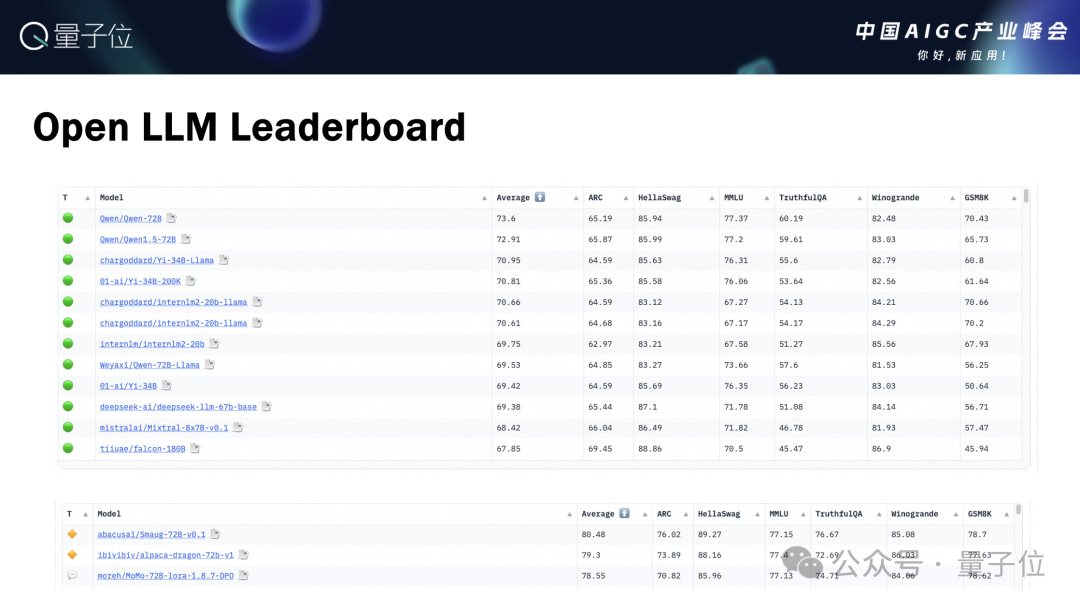
Task: Up-arrow badge beside Average in bottom table
Action: point(624,513)
